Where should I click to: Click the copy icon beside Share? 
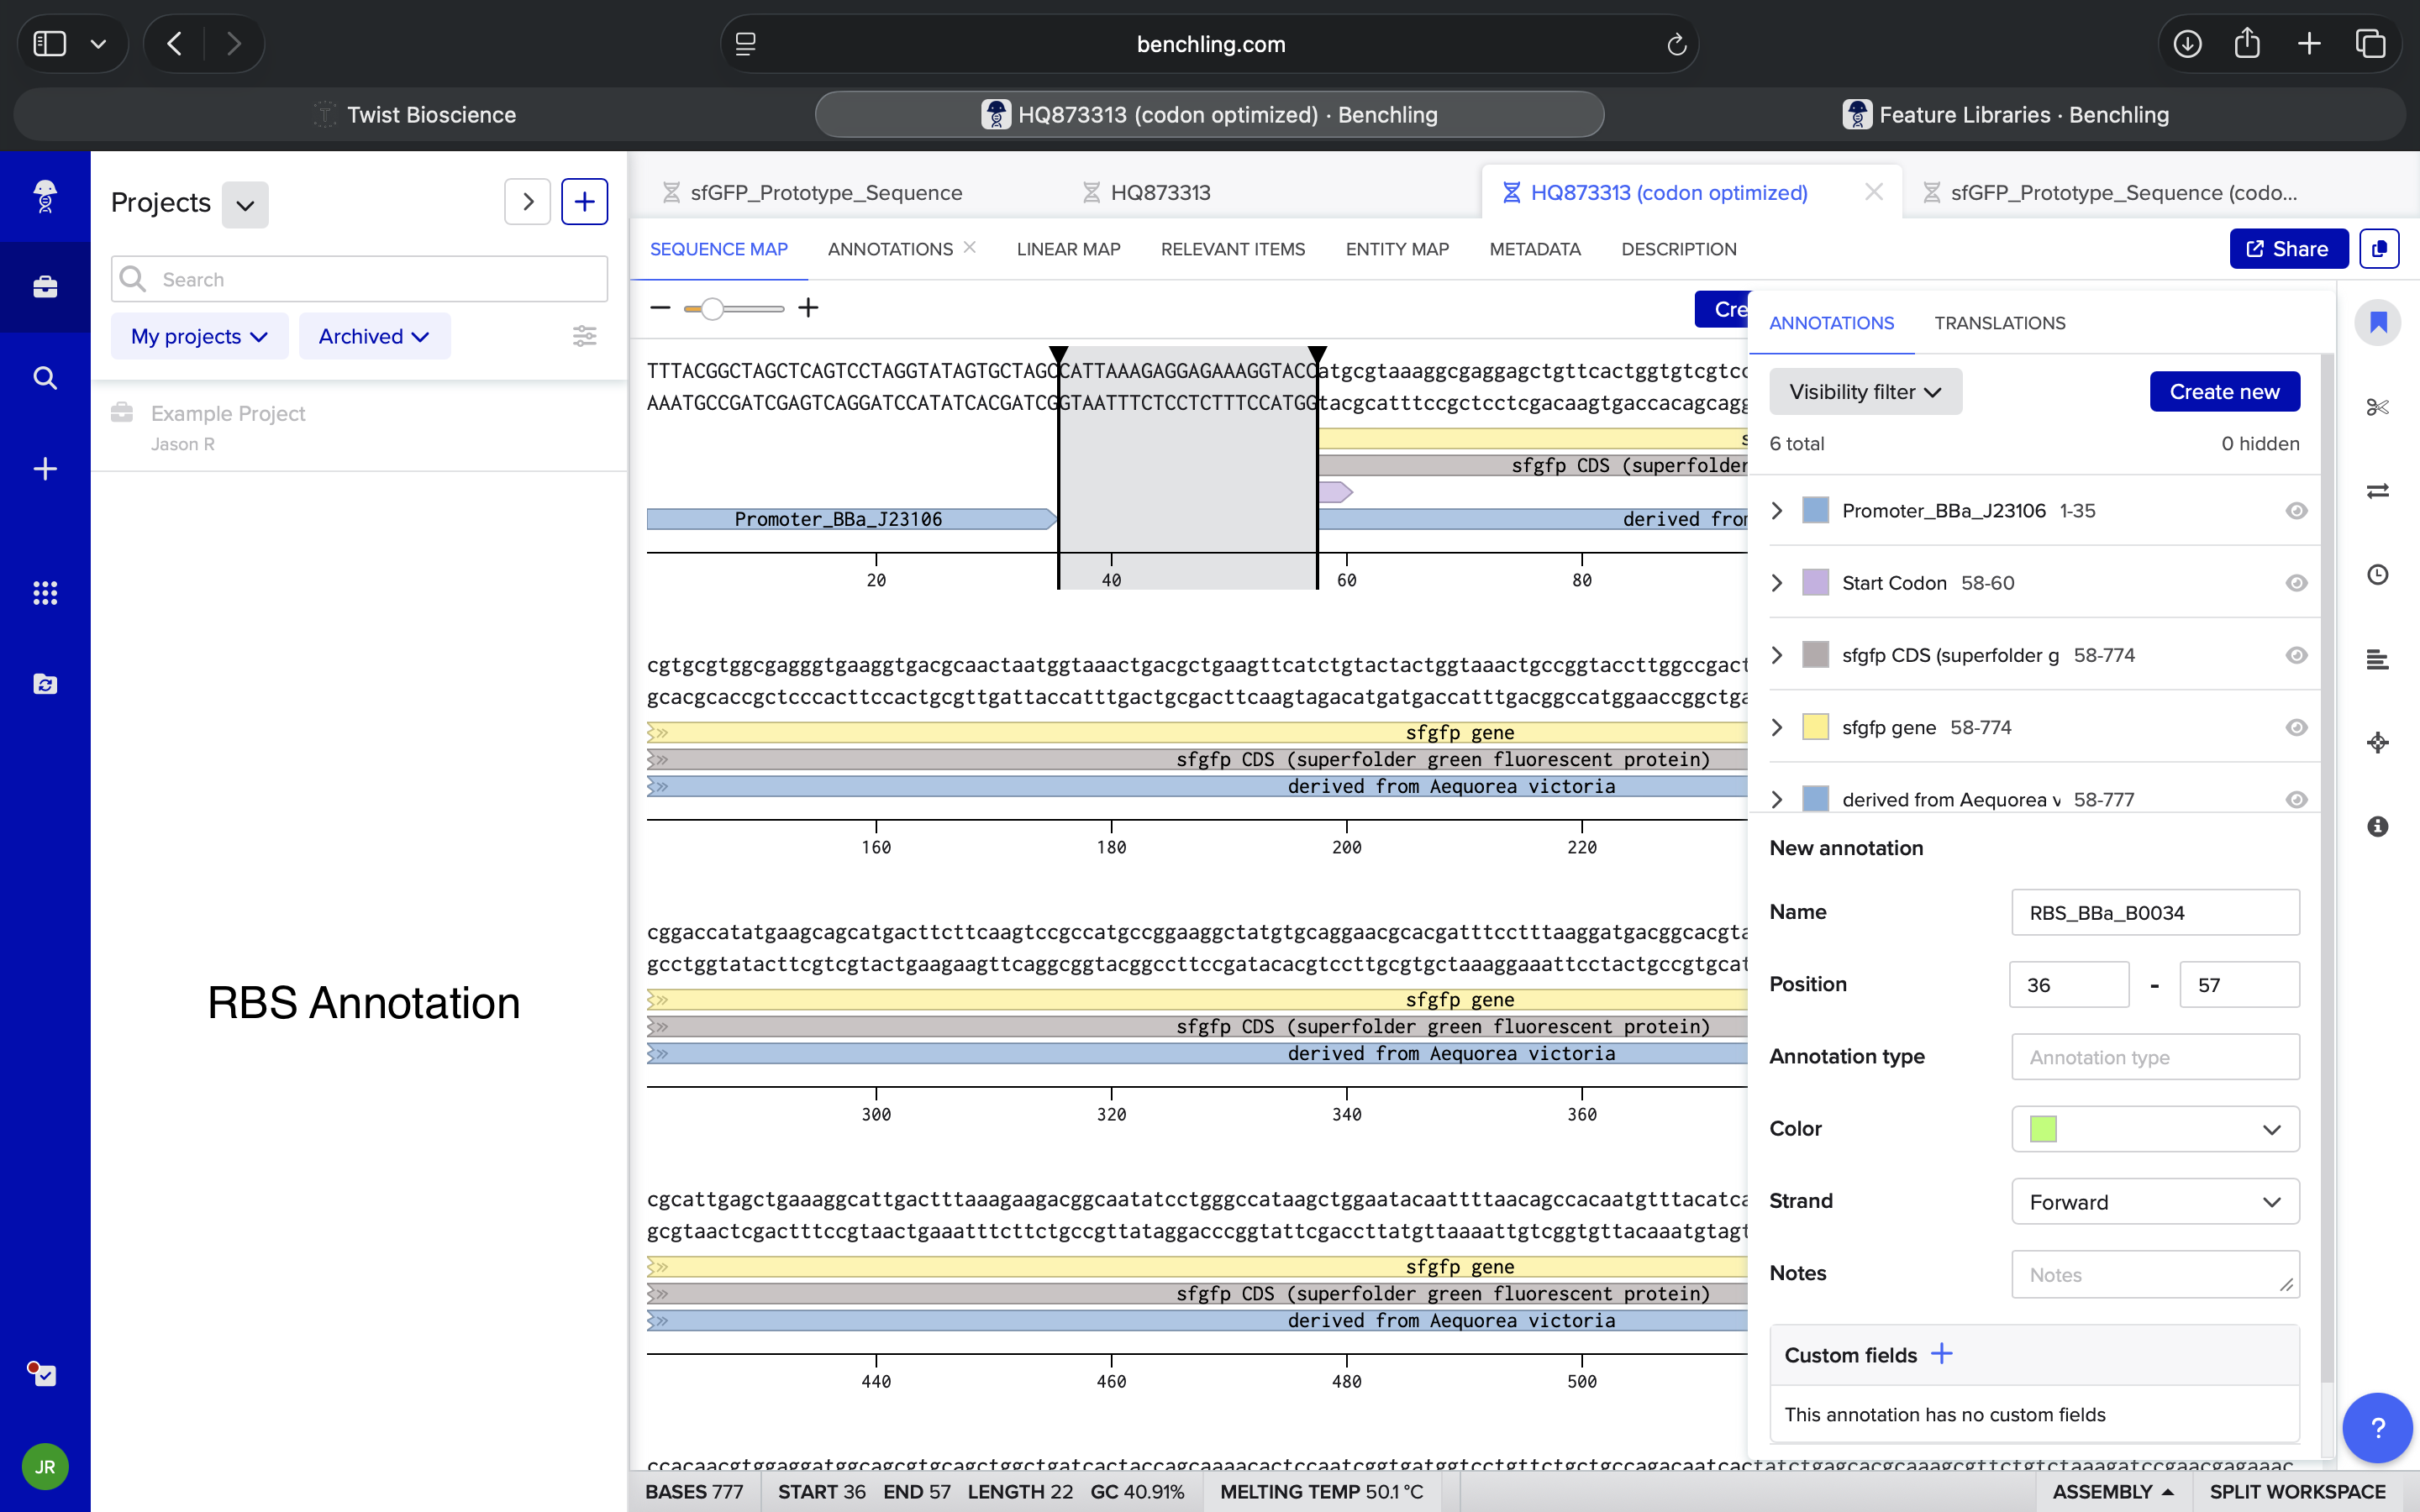tap(2379, 249)
